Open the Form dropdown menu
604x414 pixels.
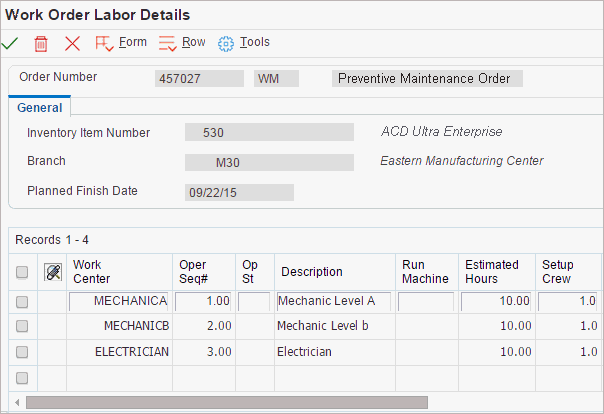(x=132, y=42)
